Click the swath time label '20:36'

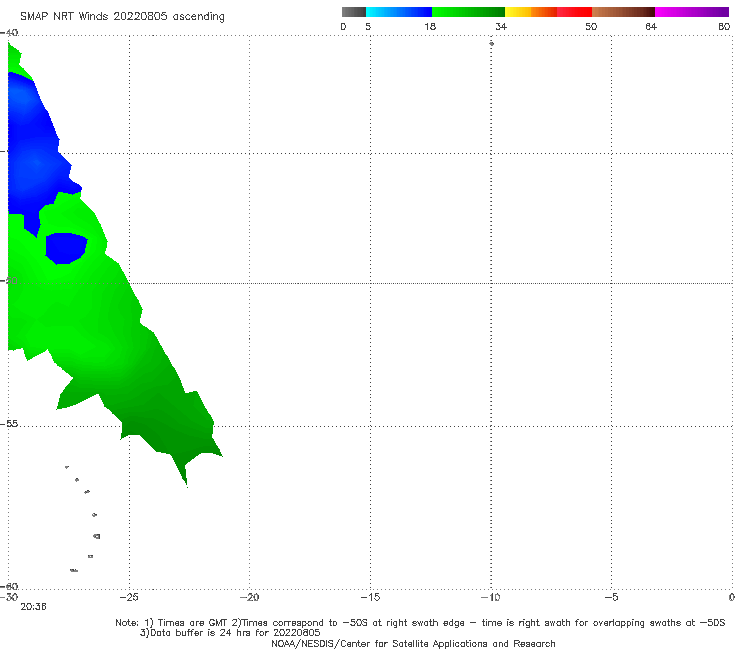point(33,607)
